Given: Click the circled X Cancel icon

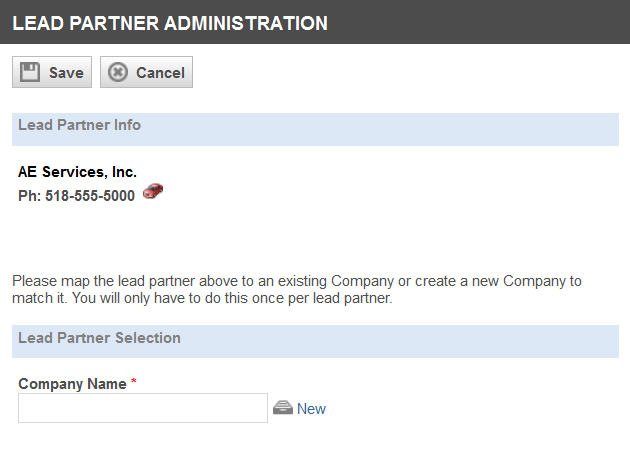Looking at the screenshot, I should 118,72.
